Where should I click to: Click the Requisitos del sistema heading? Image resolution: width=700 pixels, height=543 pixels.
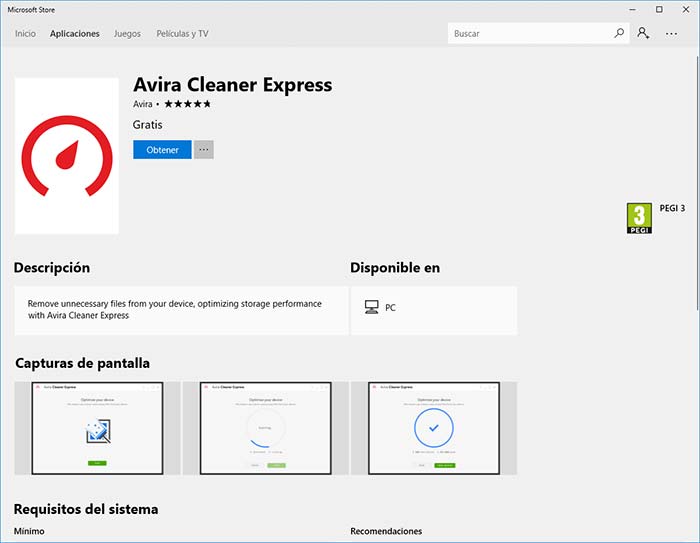[86, 509]
